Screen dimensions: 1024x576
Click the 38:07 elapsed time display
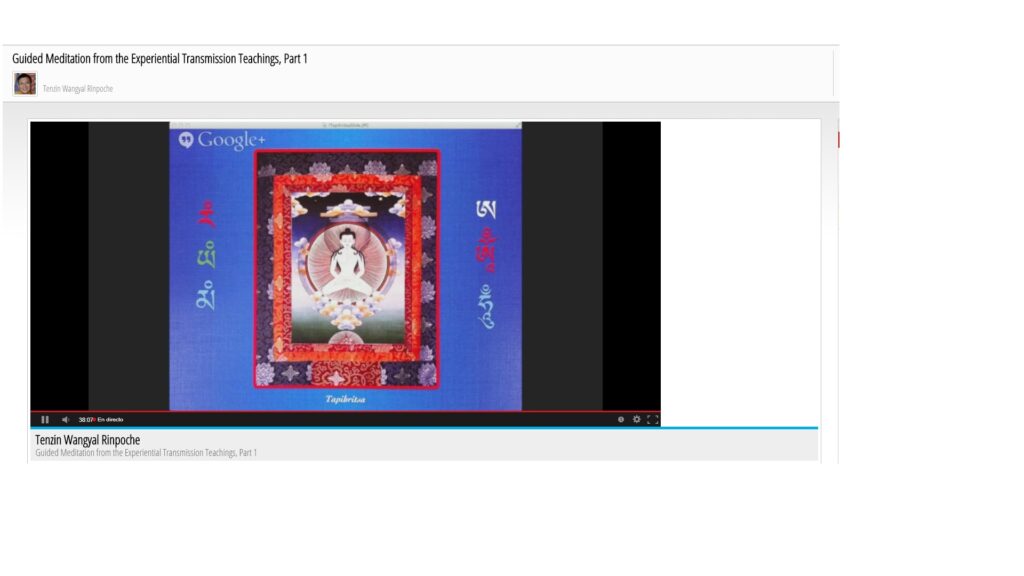86,420
